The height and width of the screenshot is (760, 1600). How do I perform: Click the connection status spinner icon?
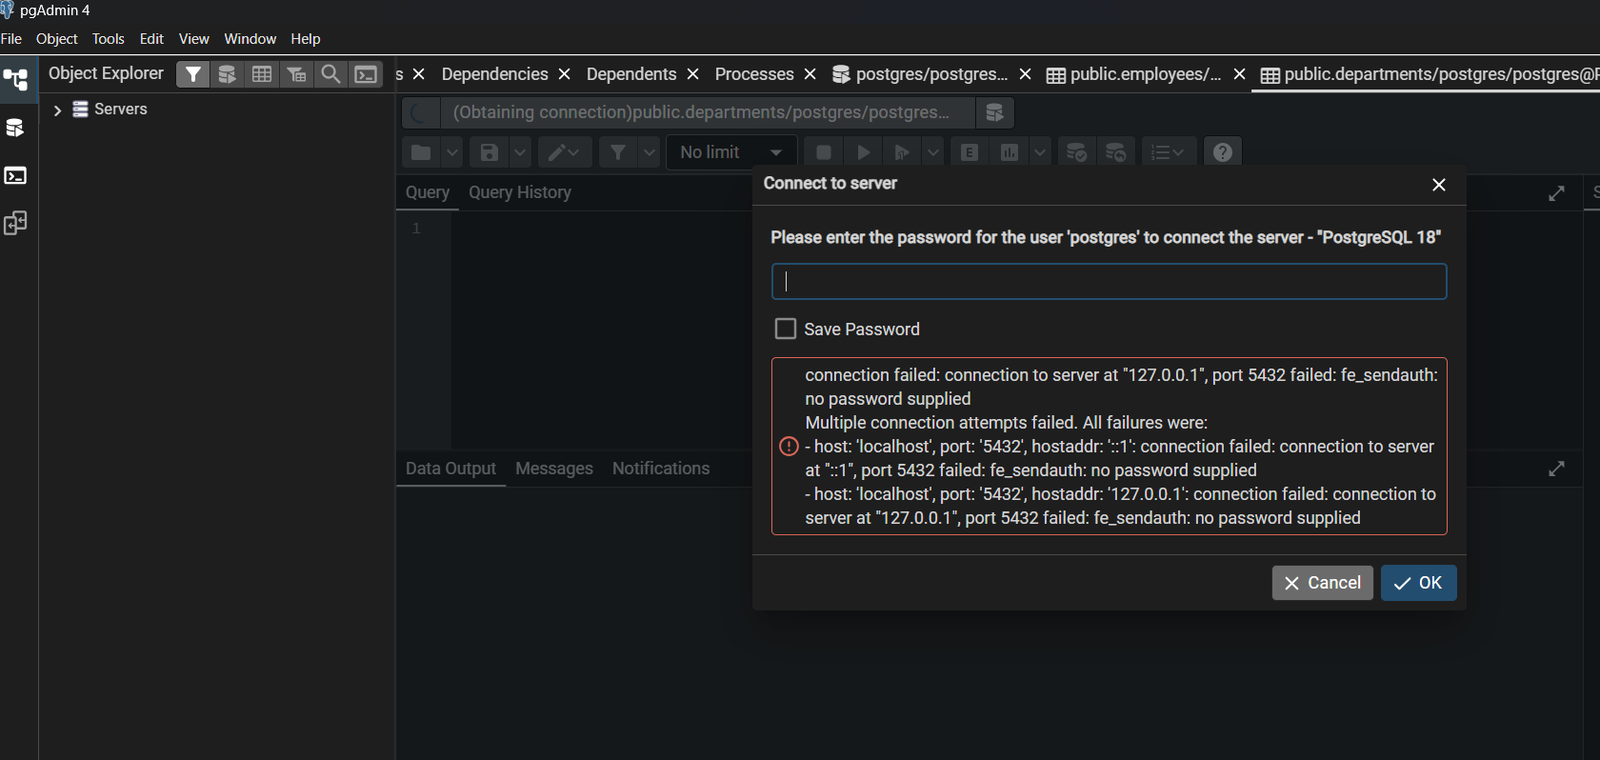[x=421, y=112]
